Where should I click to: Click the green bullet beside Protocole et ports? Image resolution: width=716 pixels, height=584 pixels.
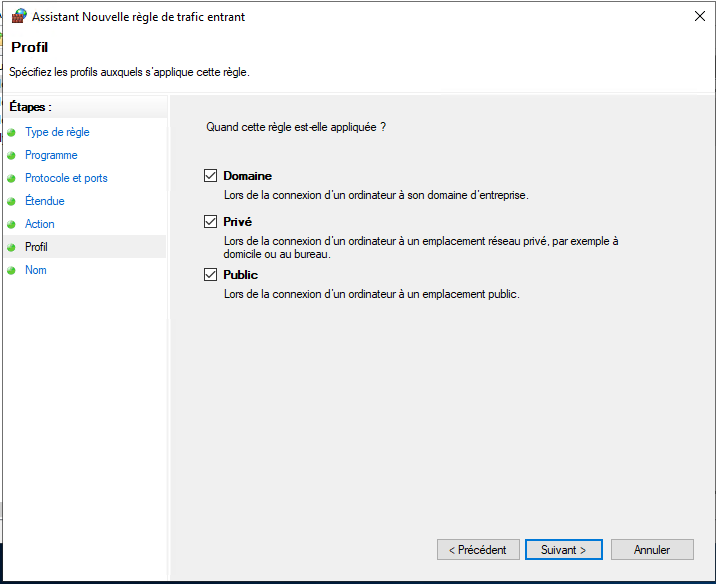point(11,178)
